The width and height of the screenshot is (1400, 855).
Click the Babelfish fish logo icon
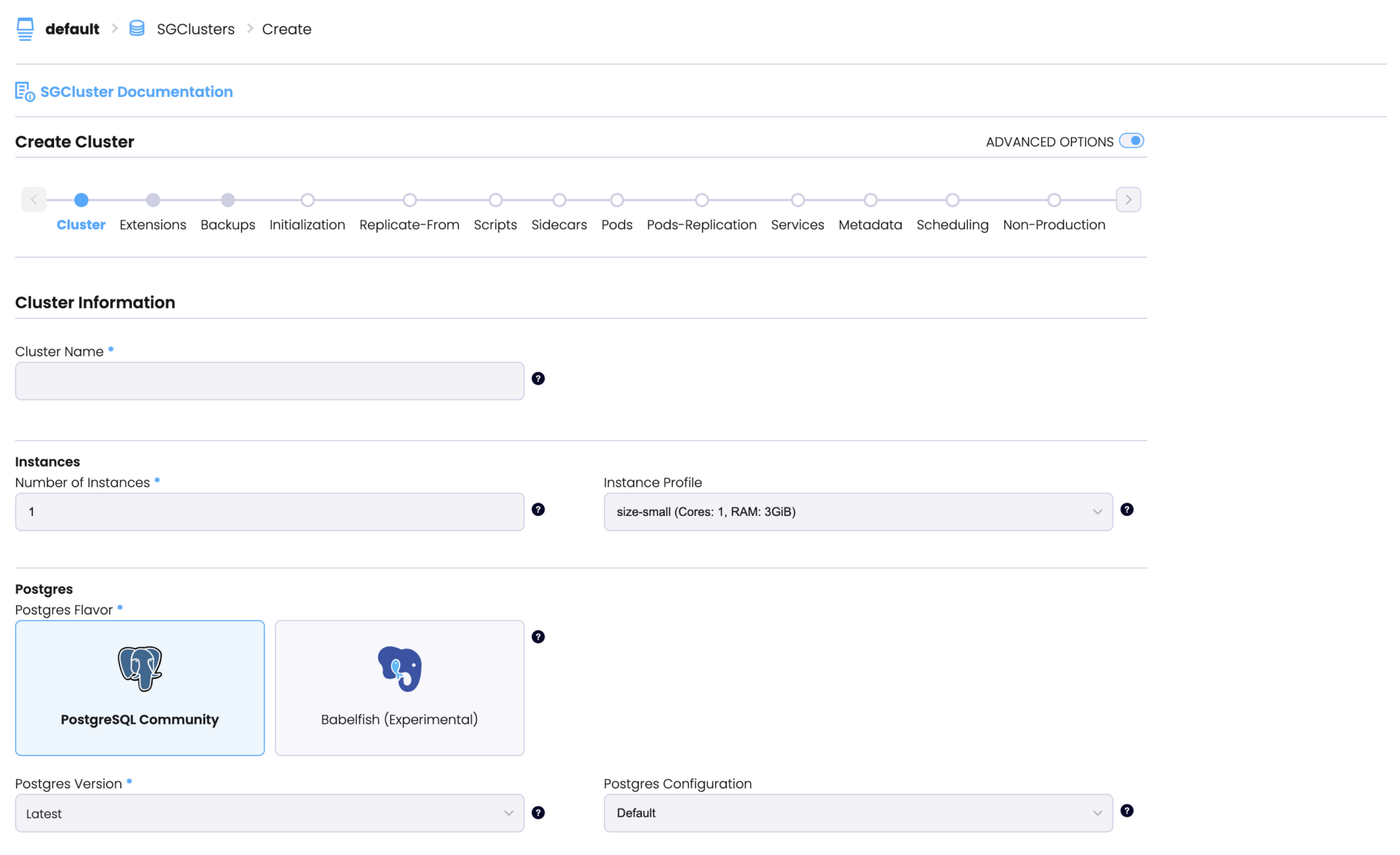coord(399,668)
